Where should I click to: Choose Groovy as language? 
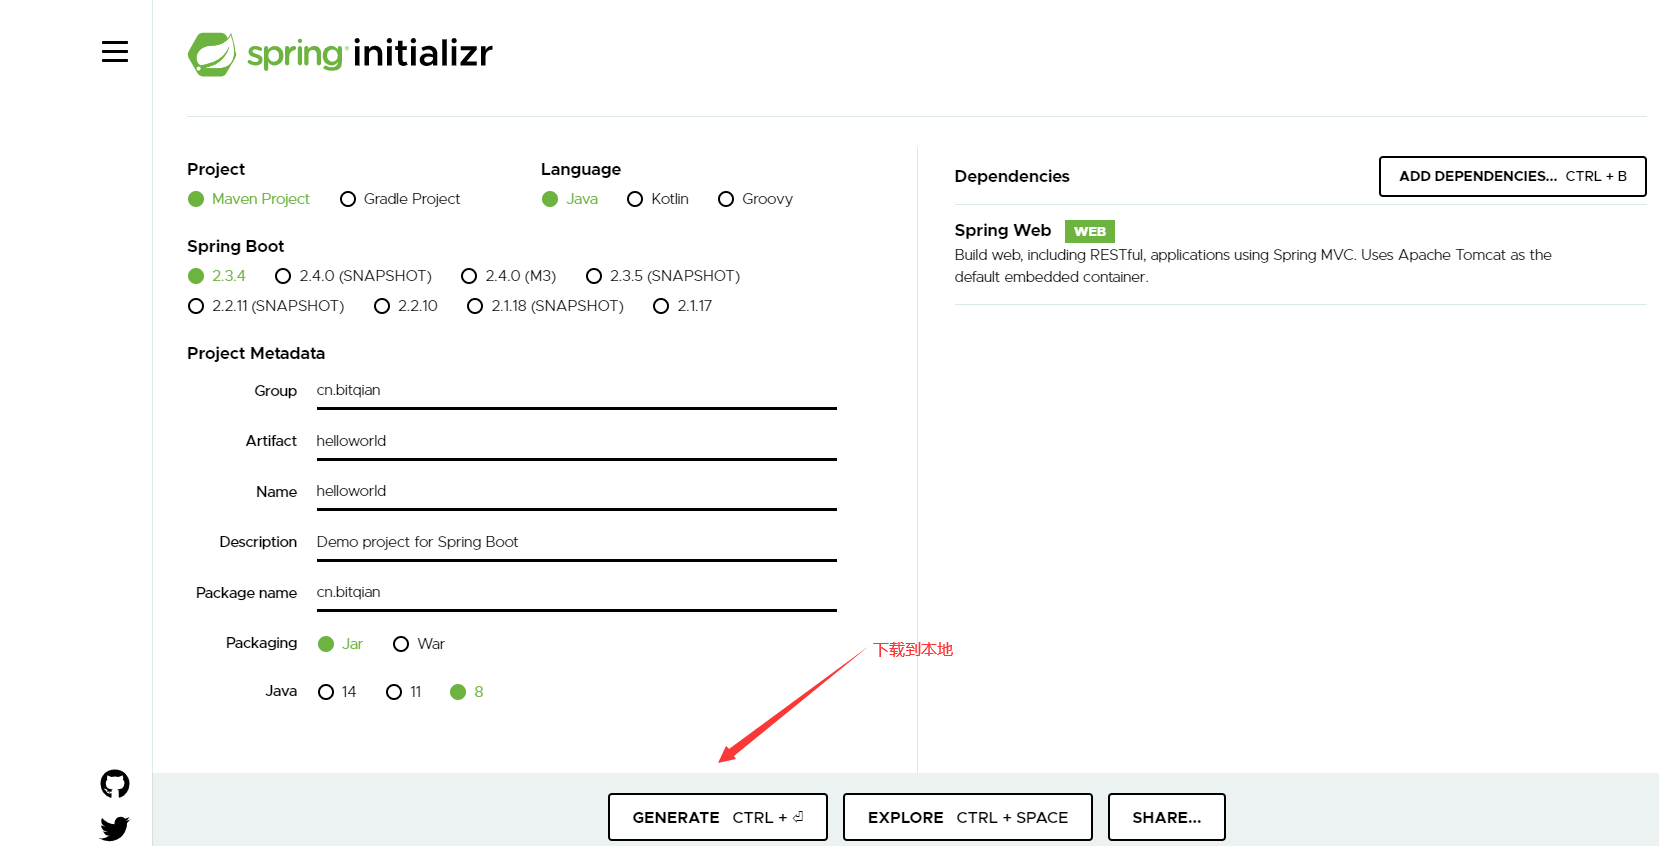[756, 199]
